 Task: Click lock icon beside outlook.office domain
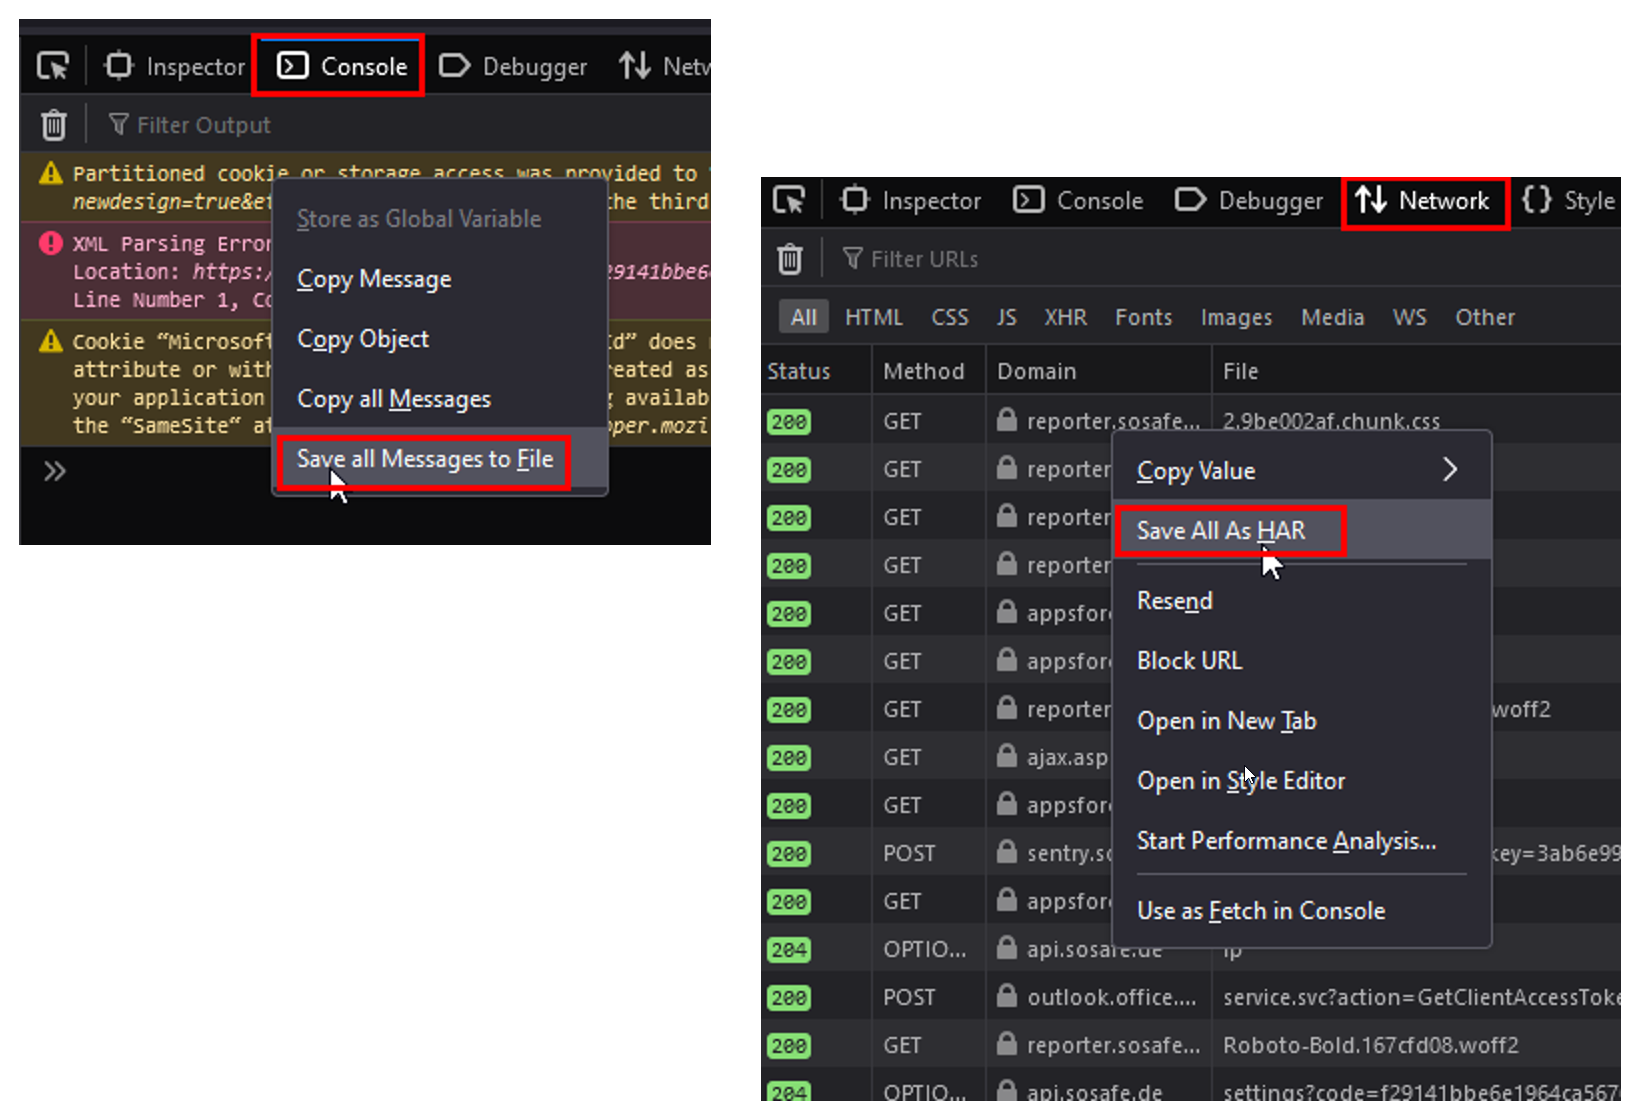coord(1006,997)
